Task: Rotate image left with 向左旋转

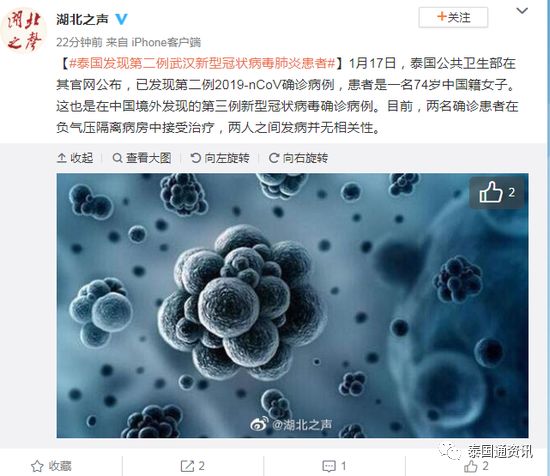Action: [x=220, y=158]
